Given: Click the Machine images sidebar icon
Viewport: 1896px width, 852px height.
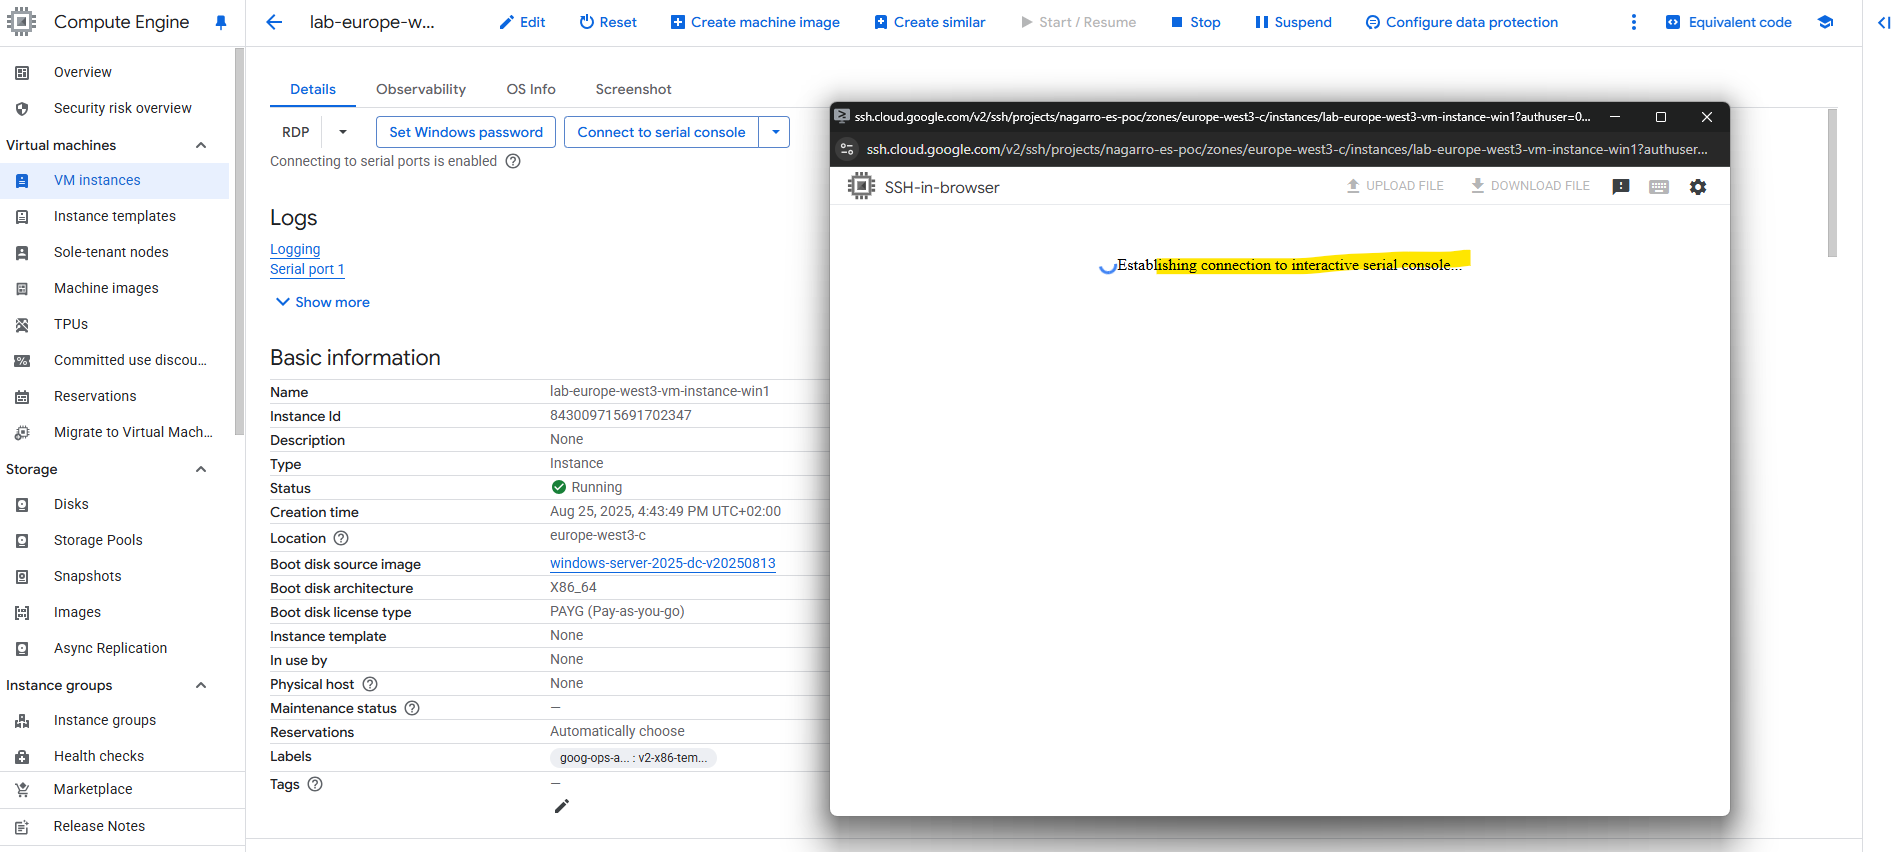Looking at the screenshot, I should pyautogui.click(x=22, y=288).
